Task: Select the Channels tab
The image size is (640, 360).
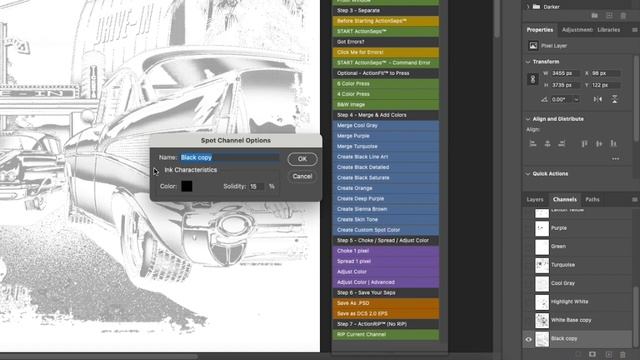Action: [x=565, y=200]
